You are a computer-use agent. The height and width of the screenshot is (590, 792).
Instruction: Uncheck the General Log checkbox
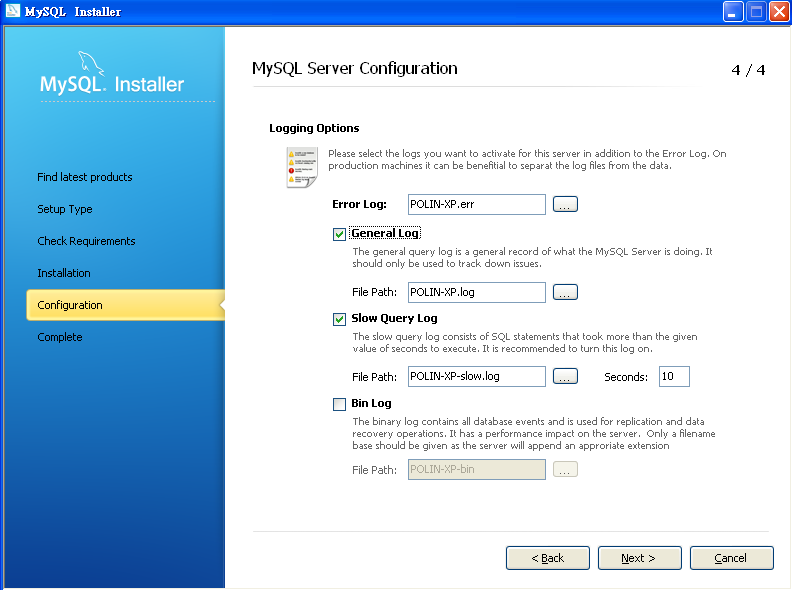pos(339,234)
